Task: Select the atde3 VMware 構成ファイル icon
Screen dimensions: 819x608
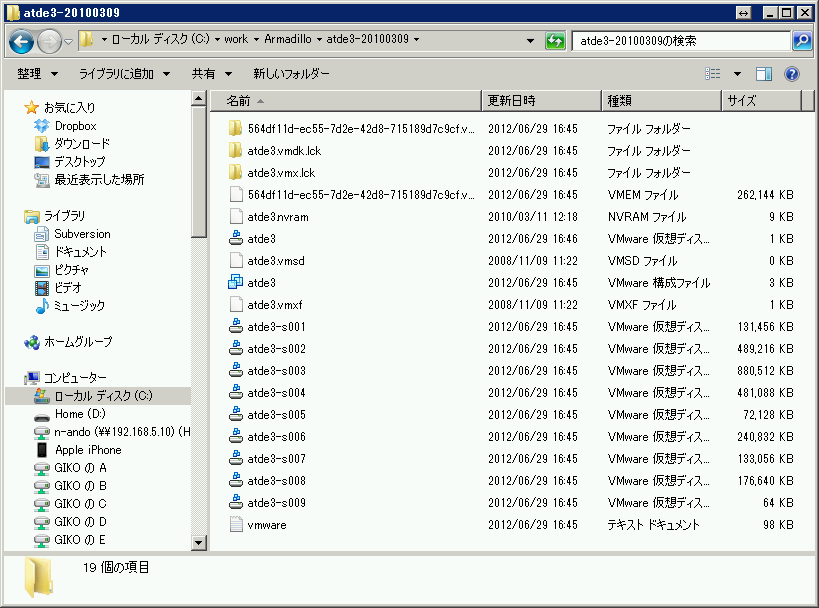Action: (x=236, y=283)
